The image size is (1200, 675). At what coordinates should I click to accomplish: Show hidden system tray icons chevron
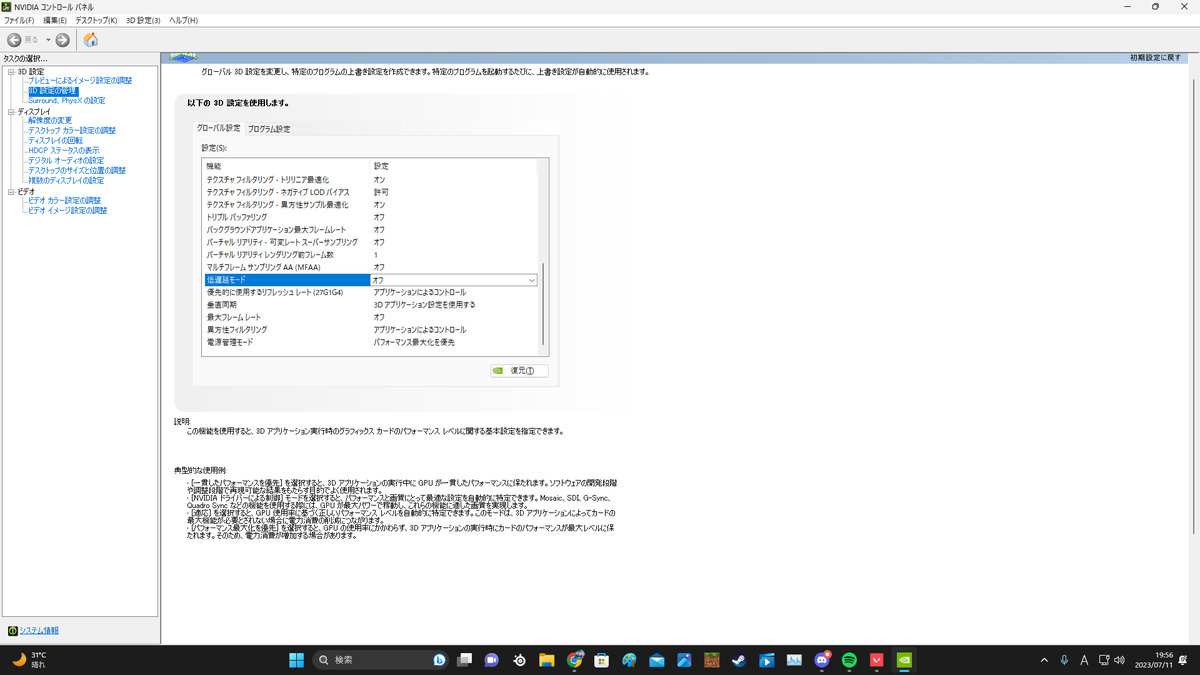1044,660
